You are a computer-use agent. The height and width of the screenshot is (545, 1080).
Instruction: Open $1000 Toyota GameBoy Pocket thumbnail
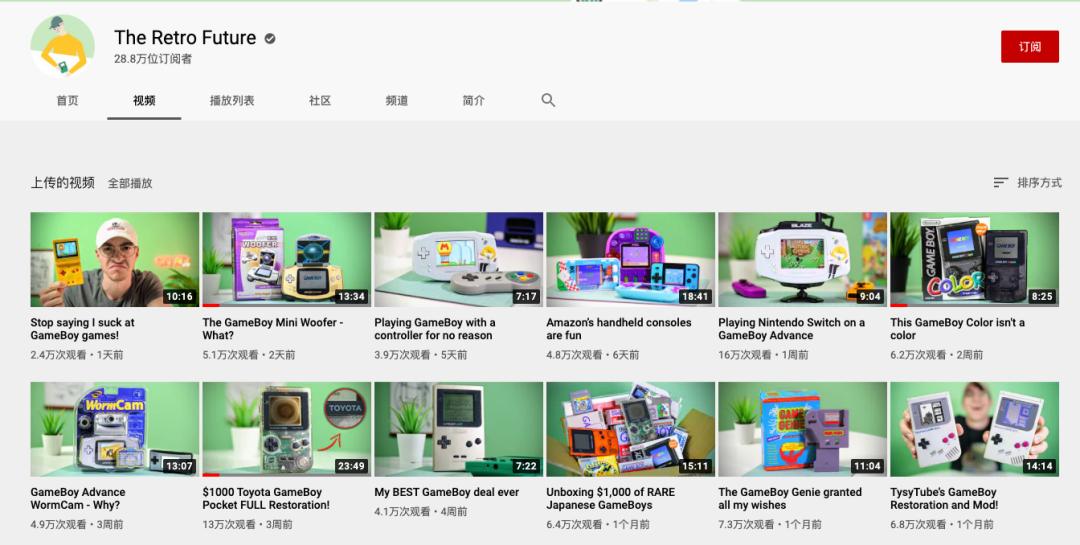tap(287, 429)
